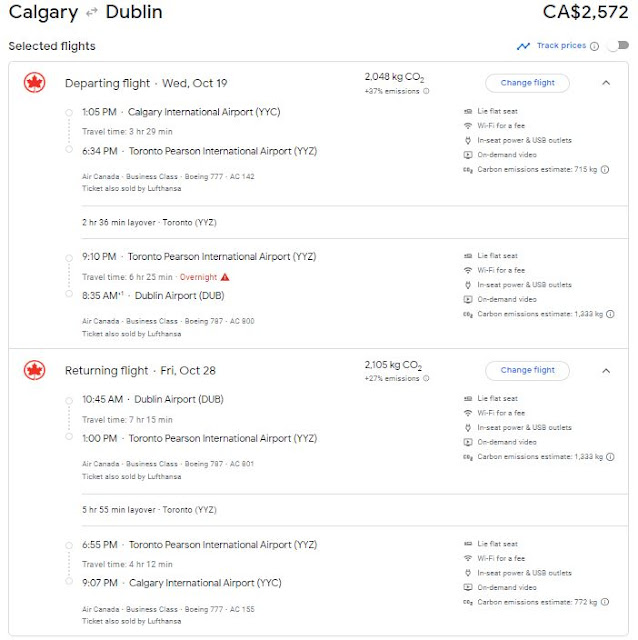Click Air Canada logo on departing flight

tap(34, 83)
